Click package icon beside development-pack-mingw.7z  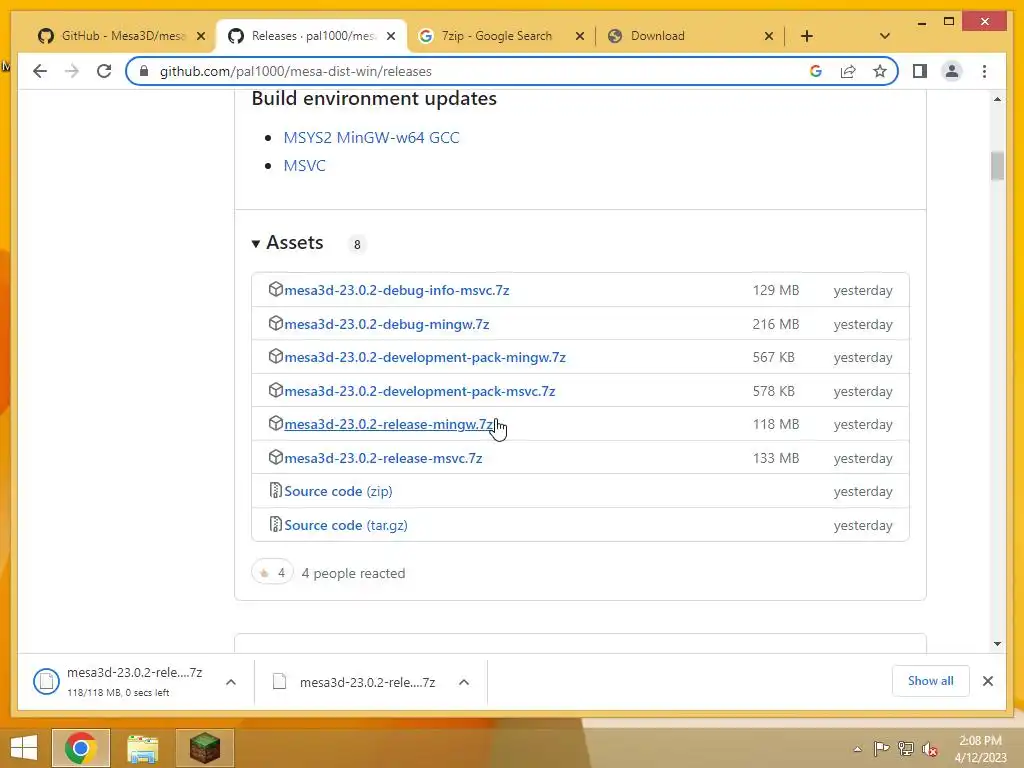click(276, 356)
